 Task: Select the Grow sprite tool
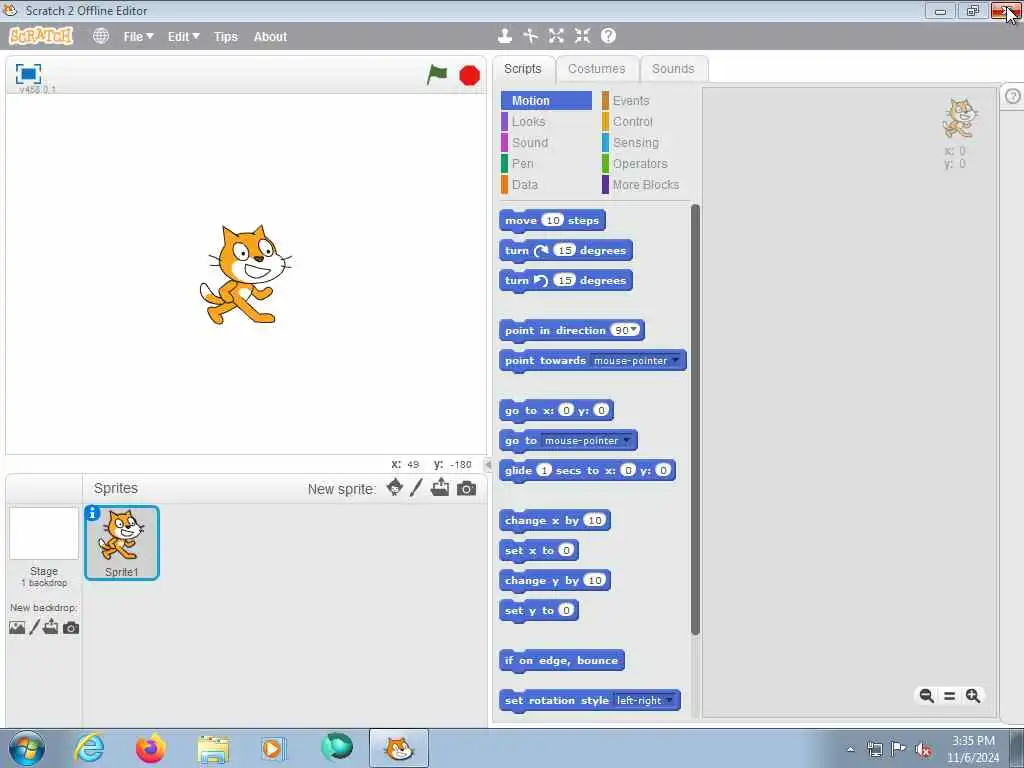click(556, 36)
